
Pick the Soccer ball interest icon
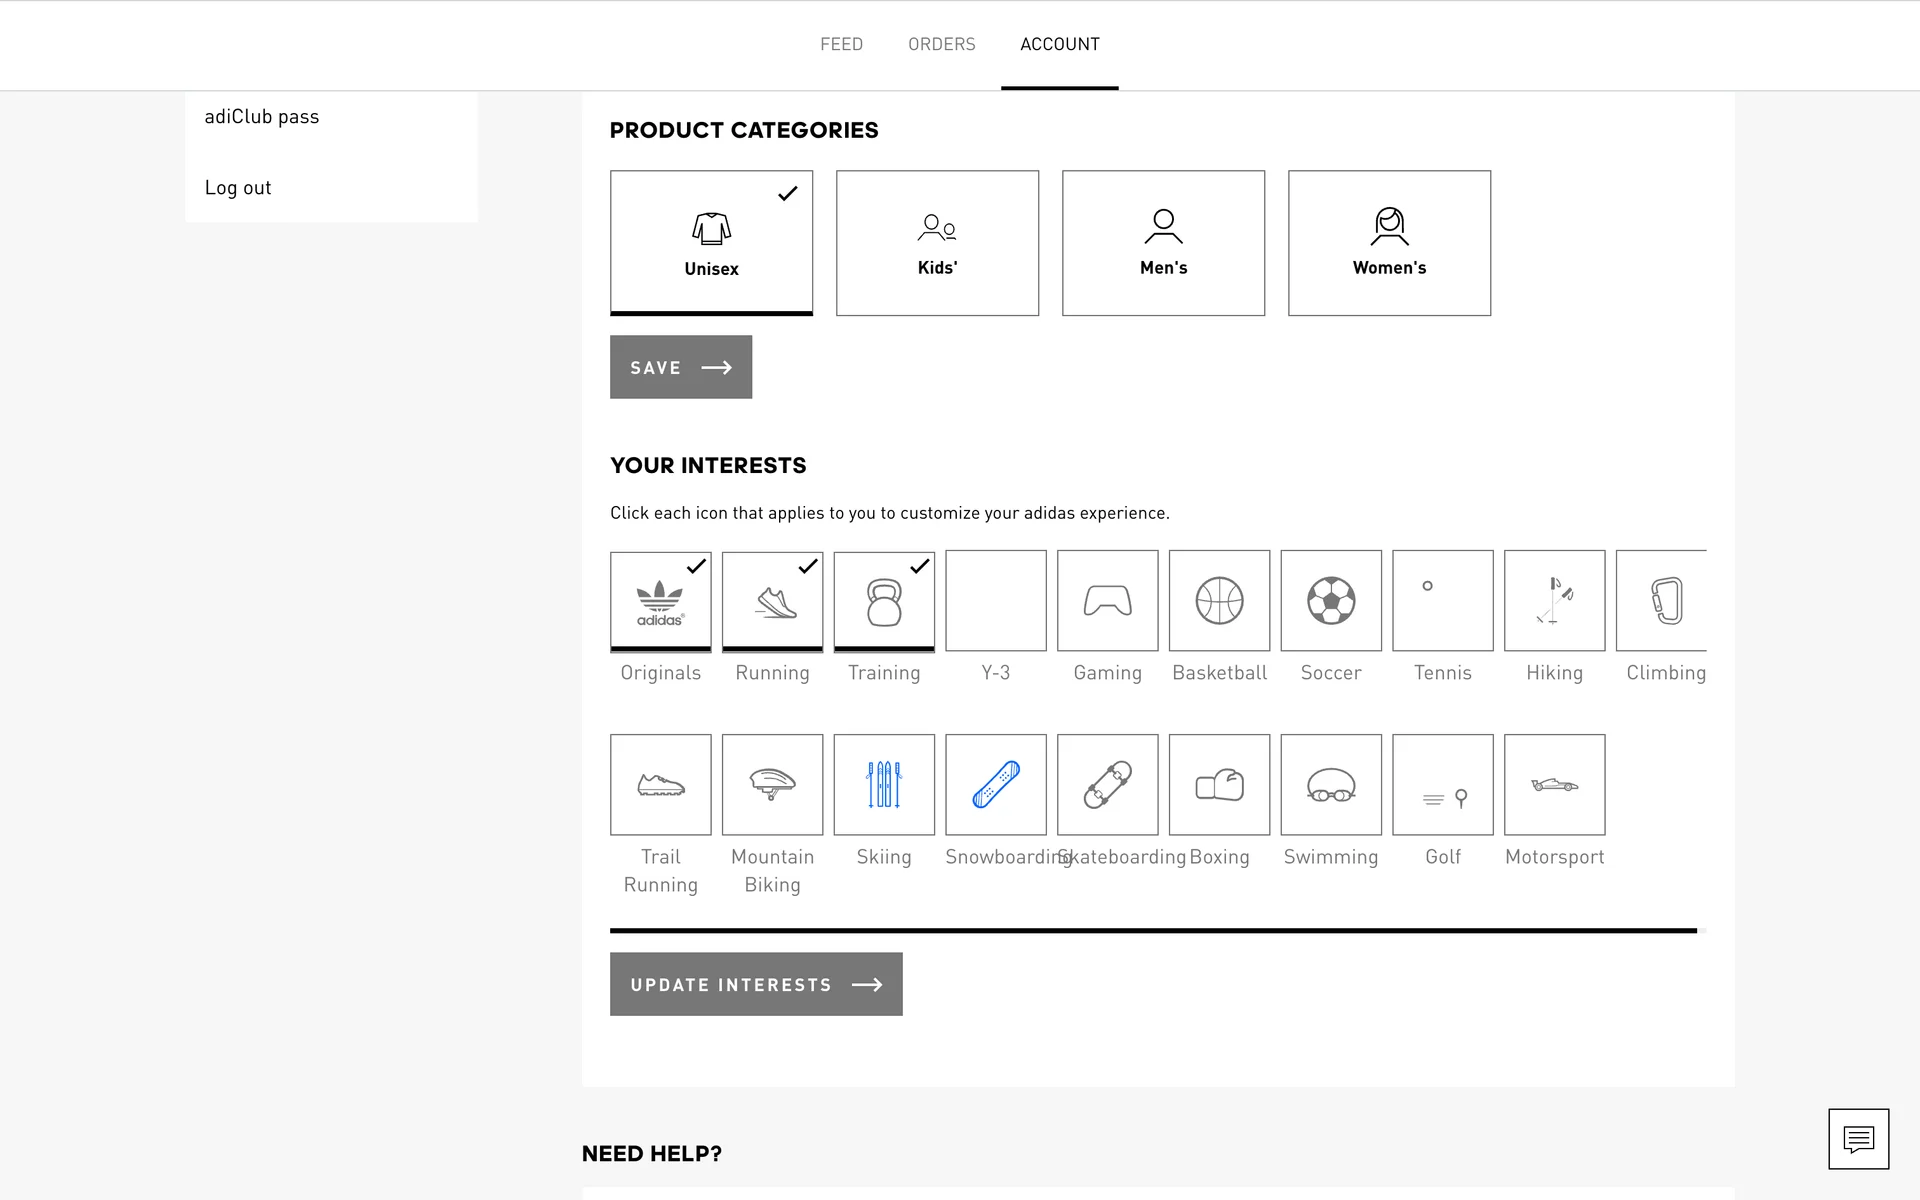(1331, 600)
